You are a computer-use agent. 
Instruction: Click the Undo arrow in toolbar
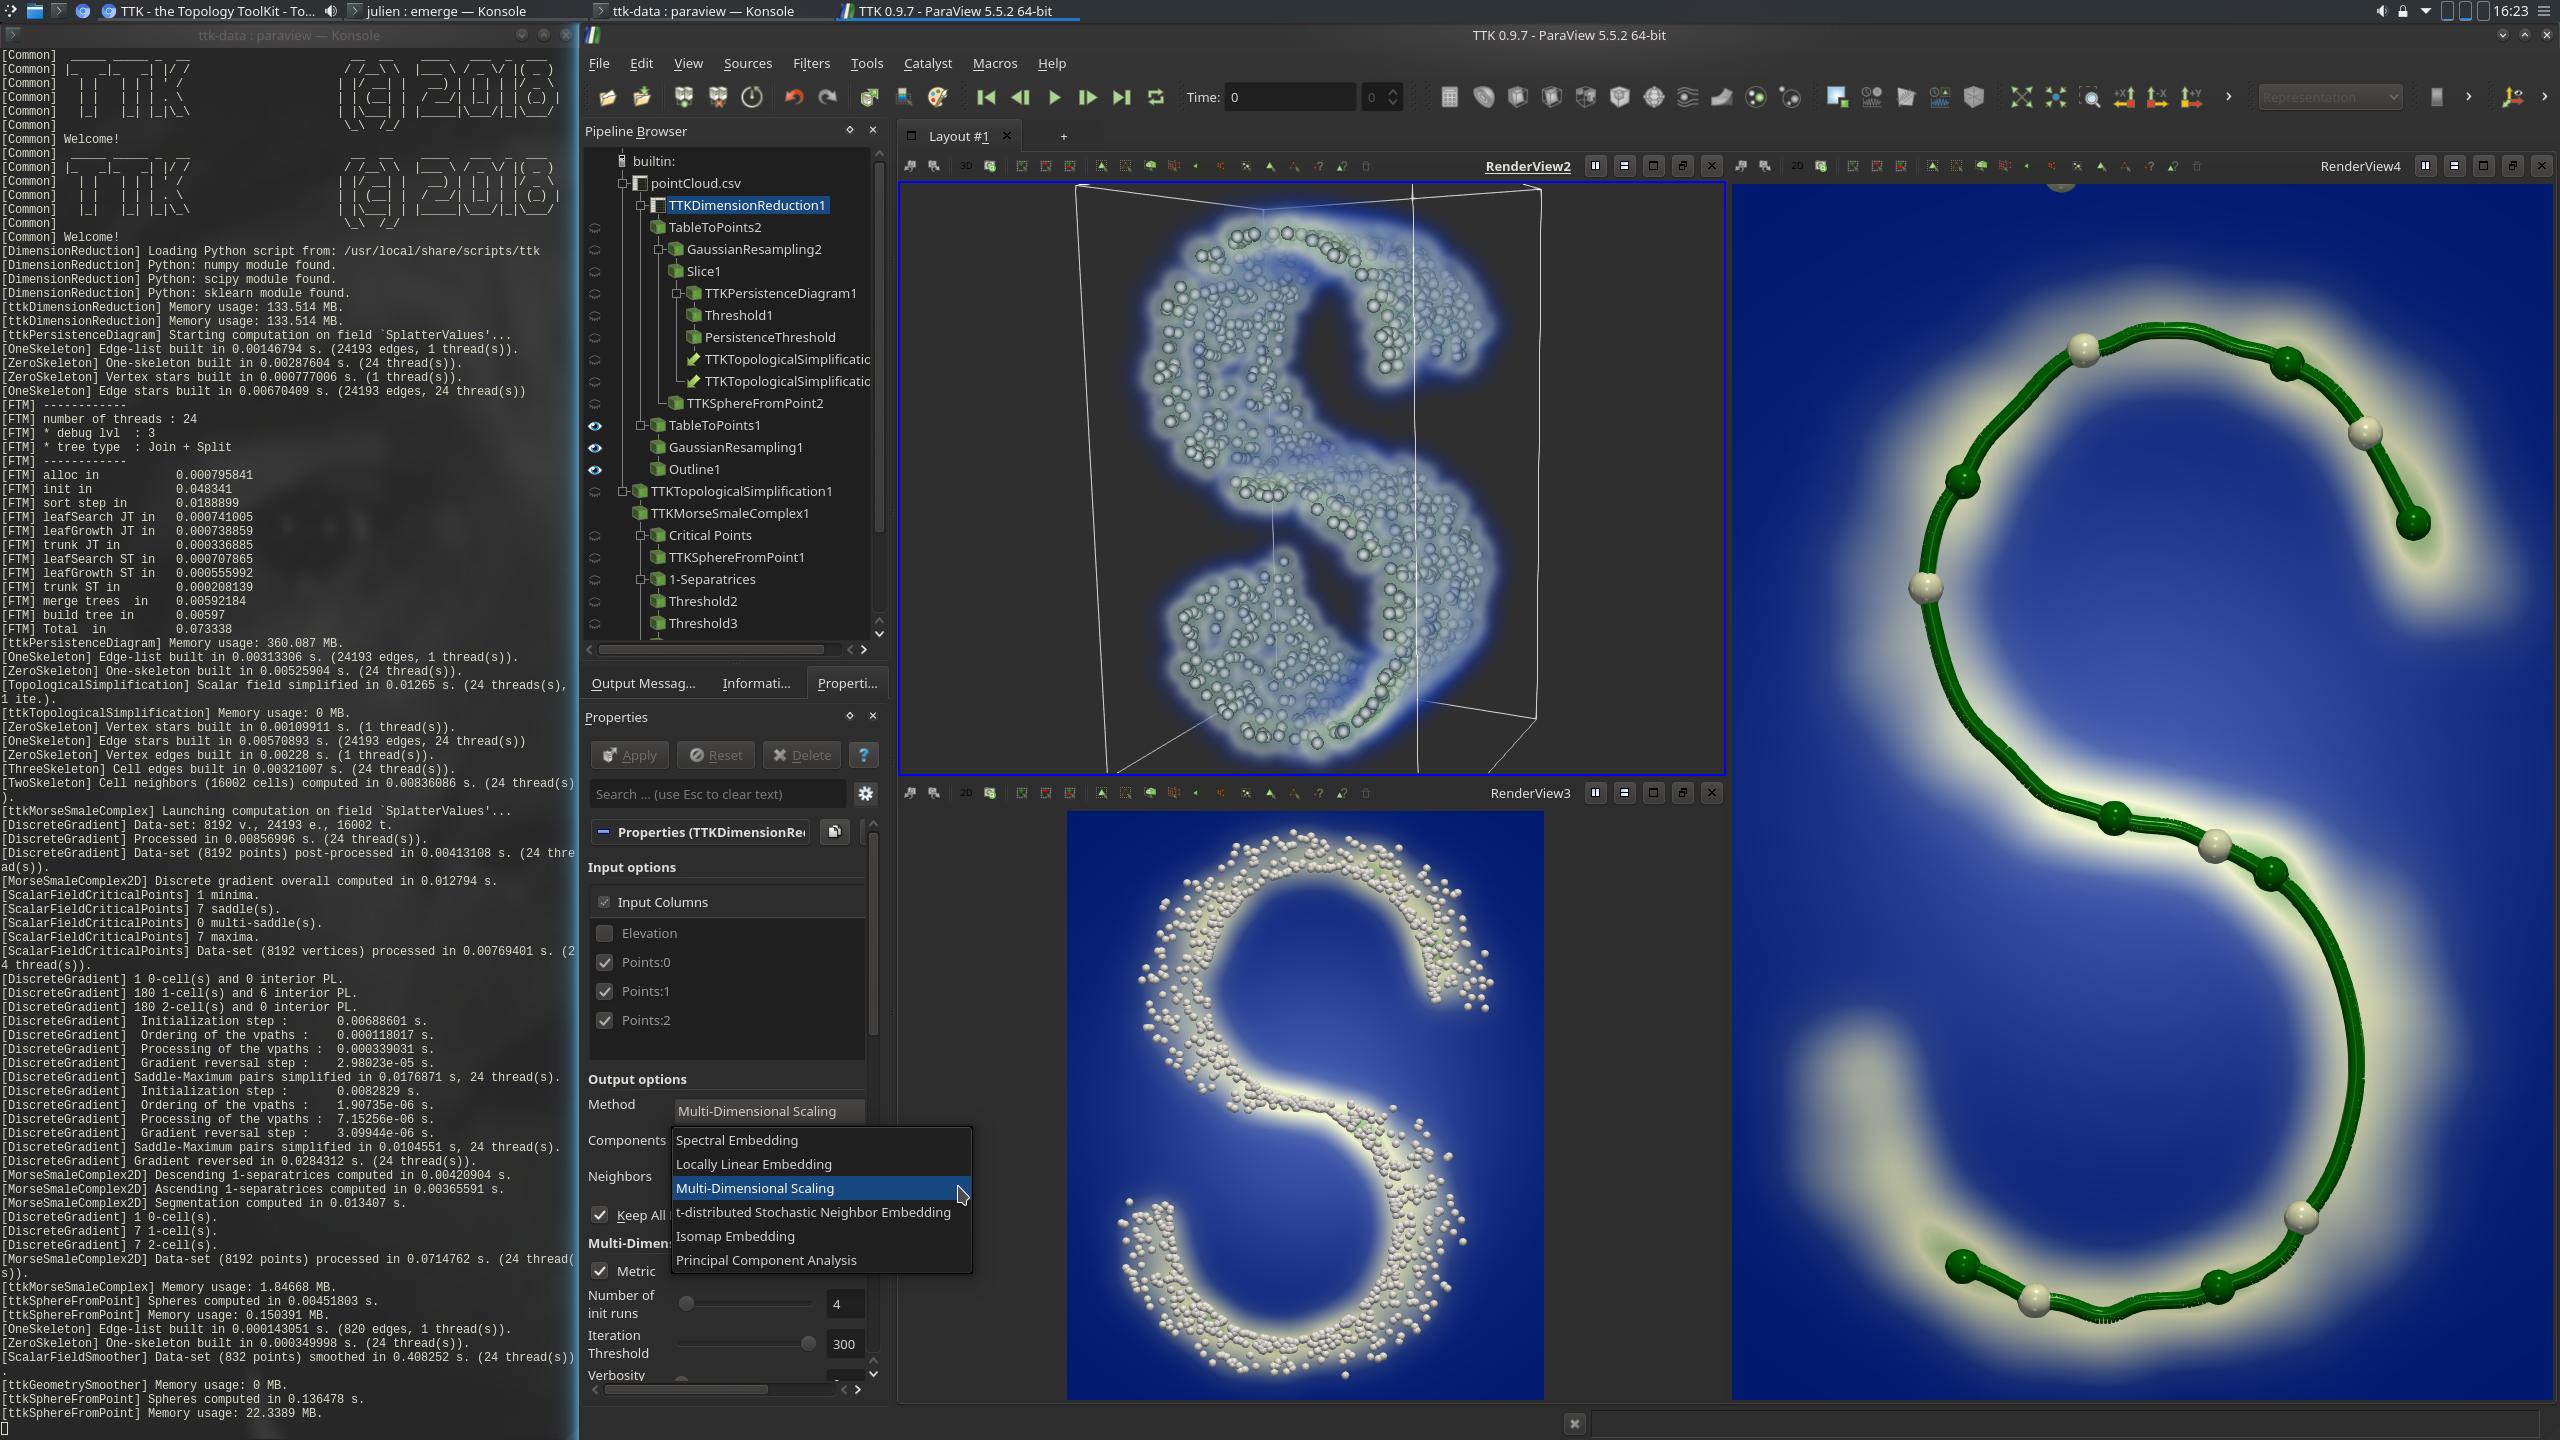(x=794, y=97)
